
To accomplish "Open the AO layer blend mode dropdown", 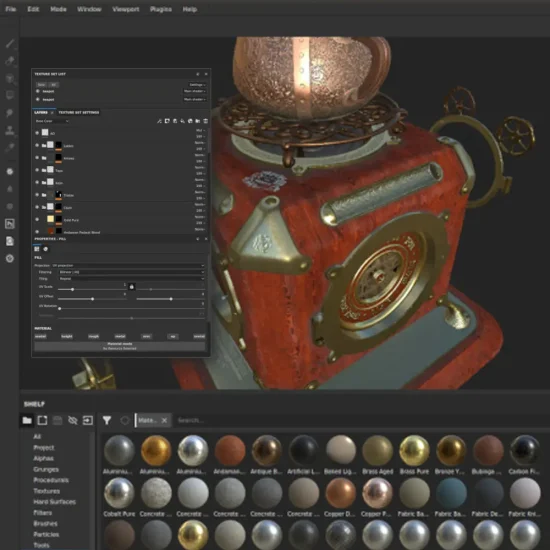I will 200,130.
